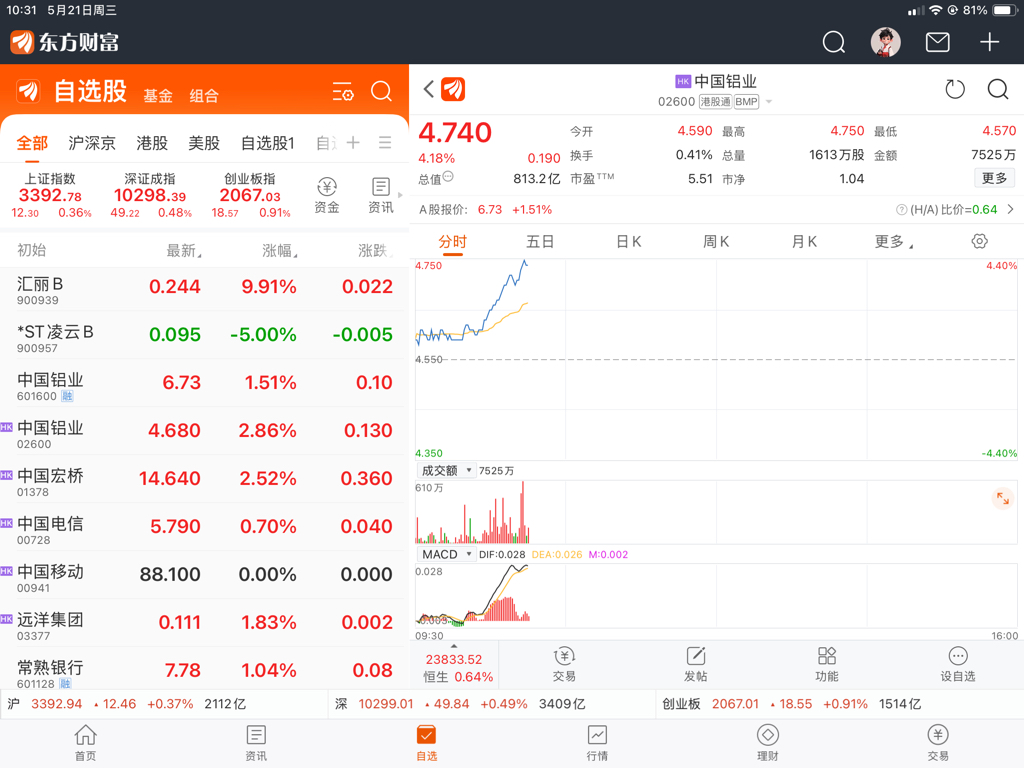The width and height of the screenshot is (1024, 768).
Task: Go to 理财 wealth tab
Action: [767, 743]
